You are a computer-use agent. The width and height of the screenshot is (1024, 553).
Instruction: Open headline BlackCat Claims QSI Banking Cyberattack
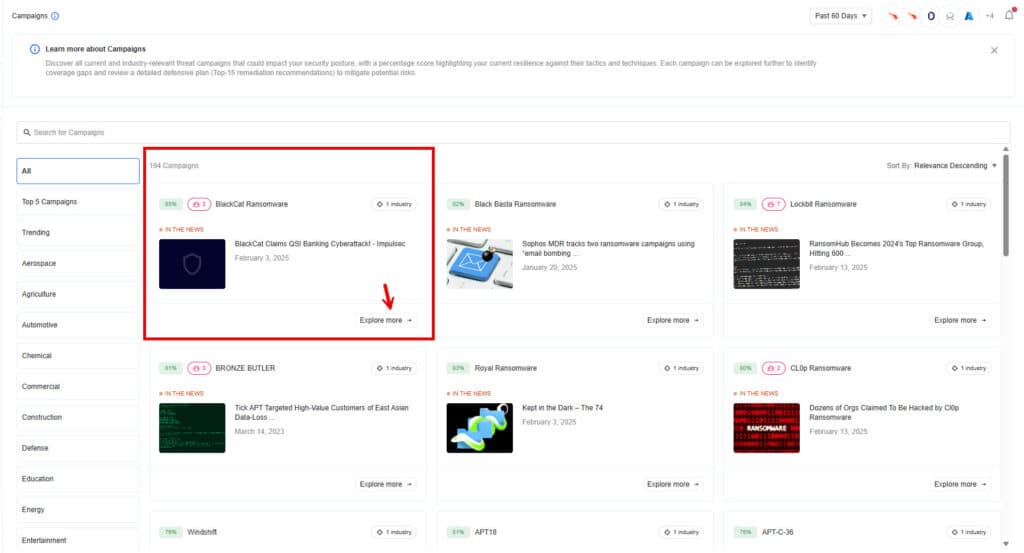point(320,244)
